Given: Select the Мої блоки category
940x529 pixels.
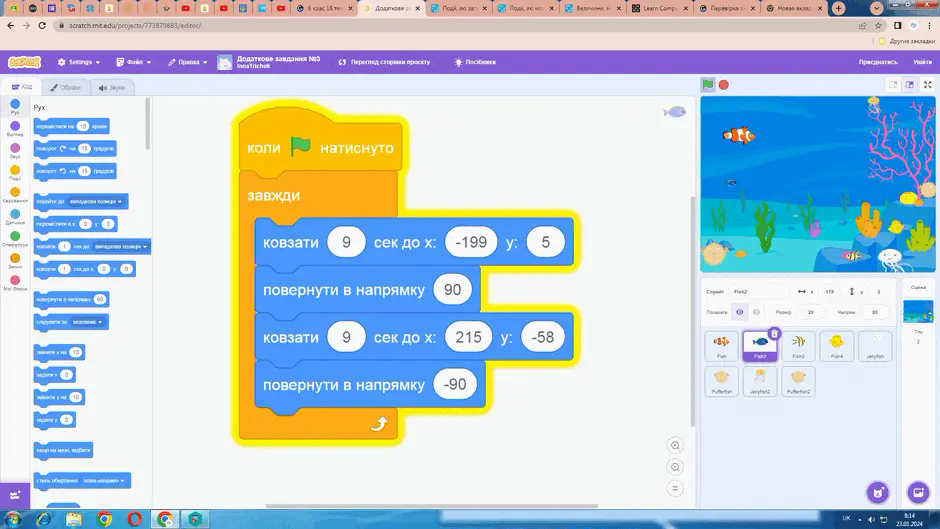Looking at the screenshot, I should [15, 283].
